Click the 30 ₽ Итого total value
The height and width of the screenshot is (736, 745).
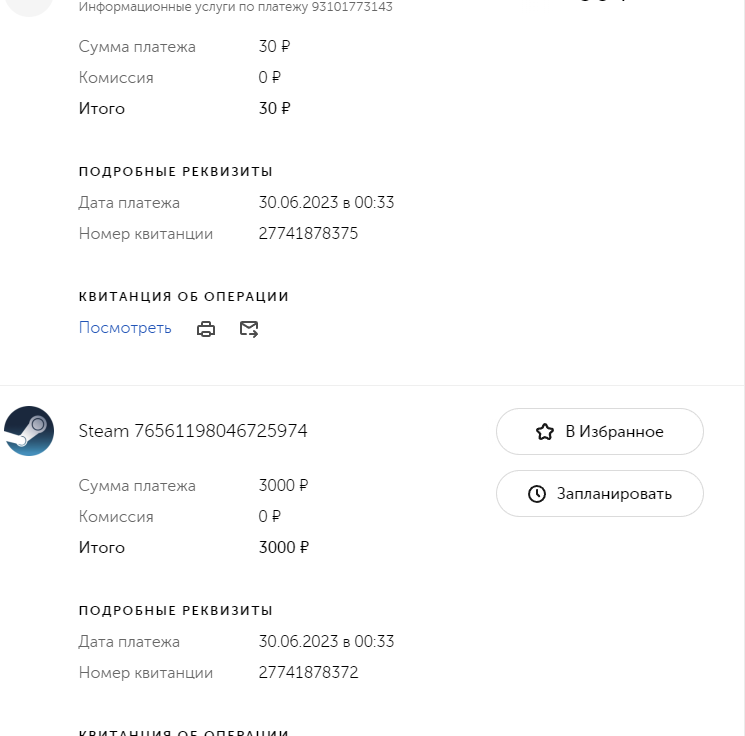pyautogui.click(x=274, y=109)
